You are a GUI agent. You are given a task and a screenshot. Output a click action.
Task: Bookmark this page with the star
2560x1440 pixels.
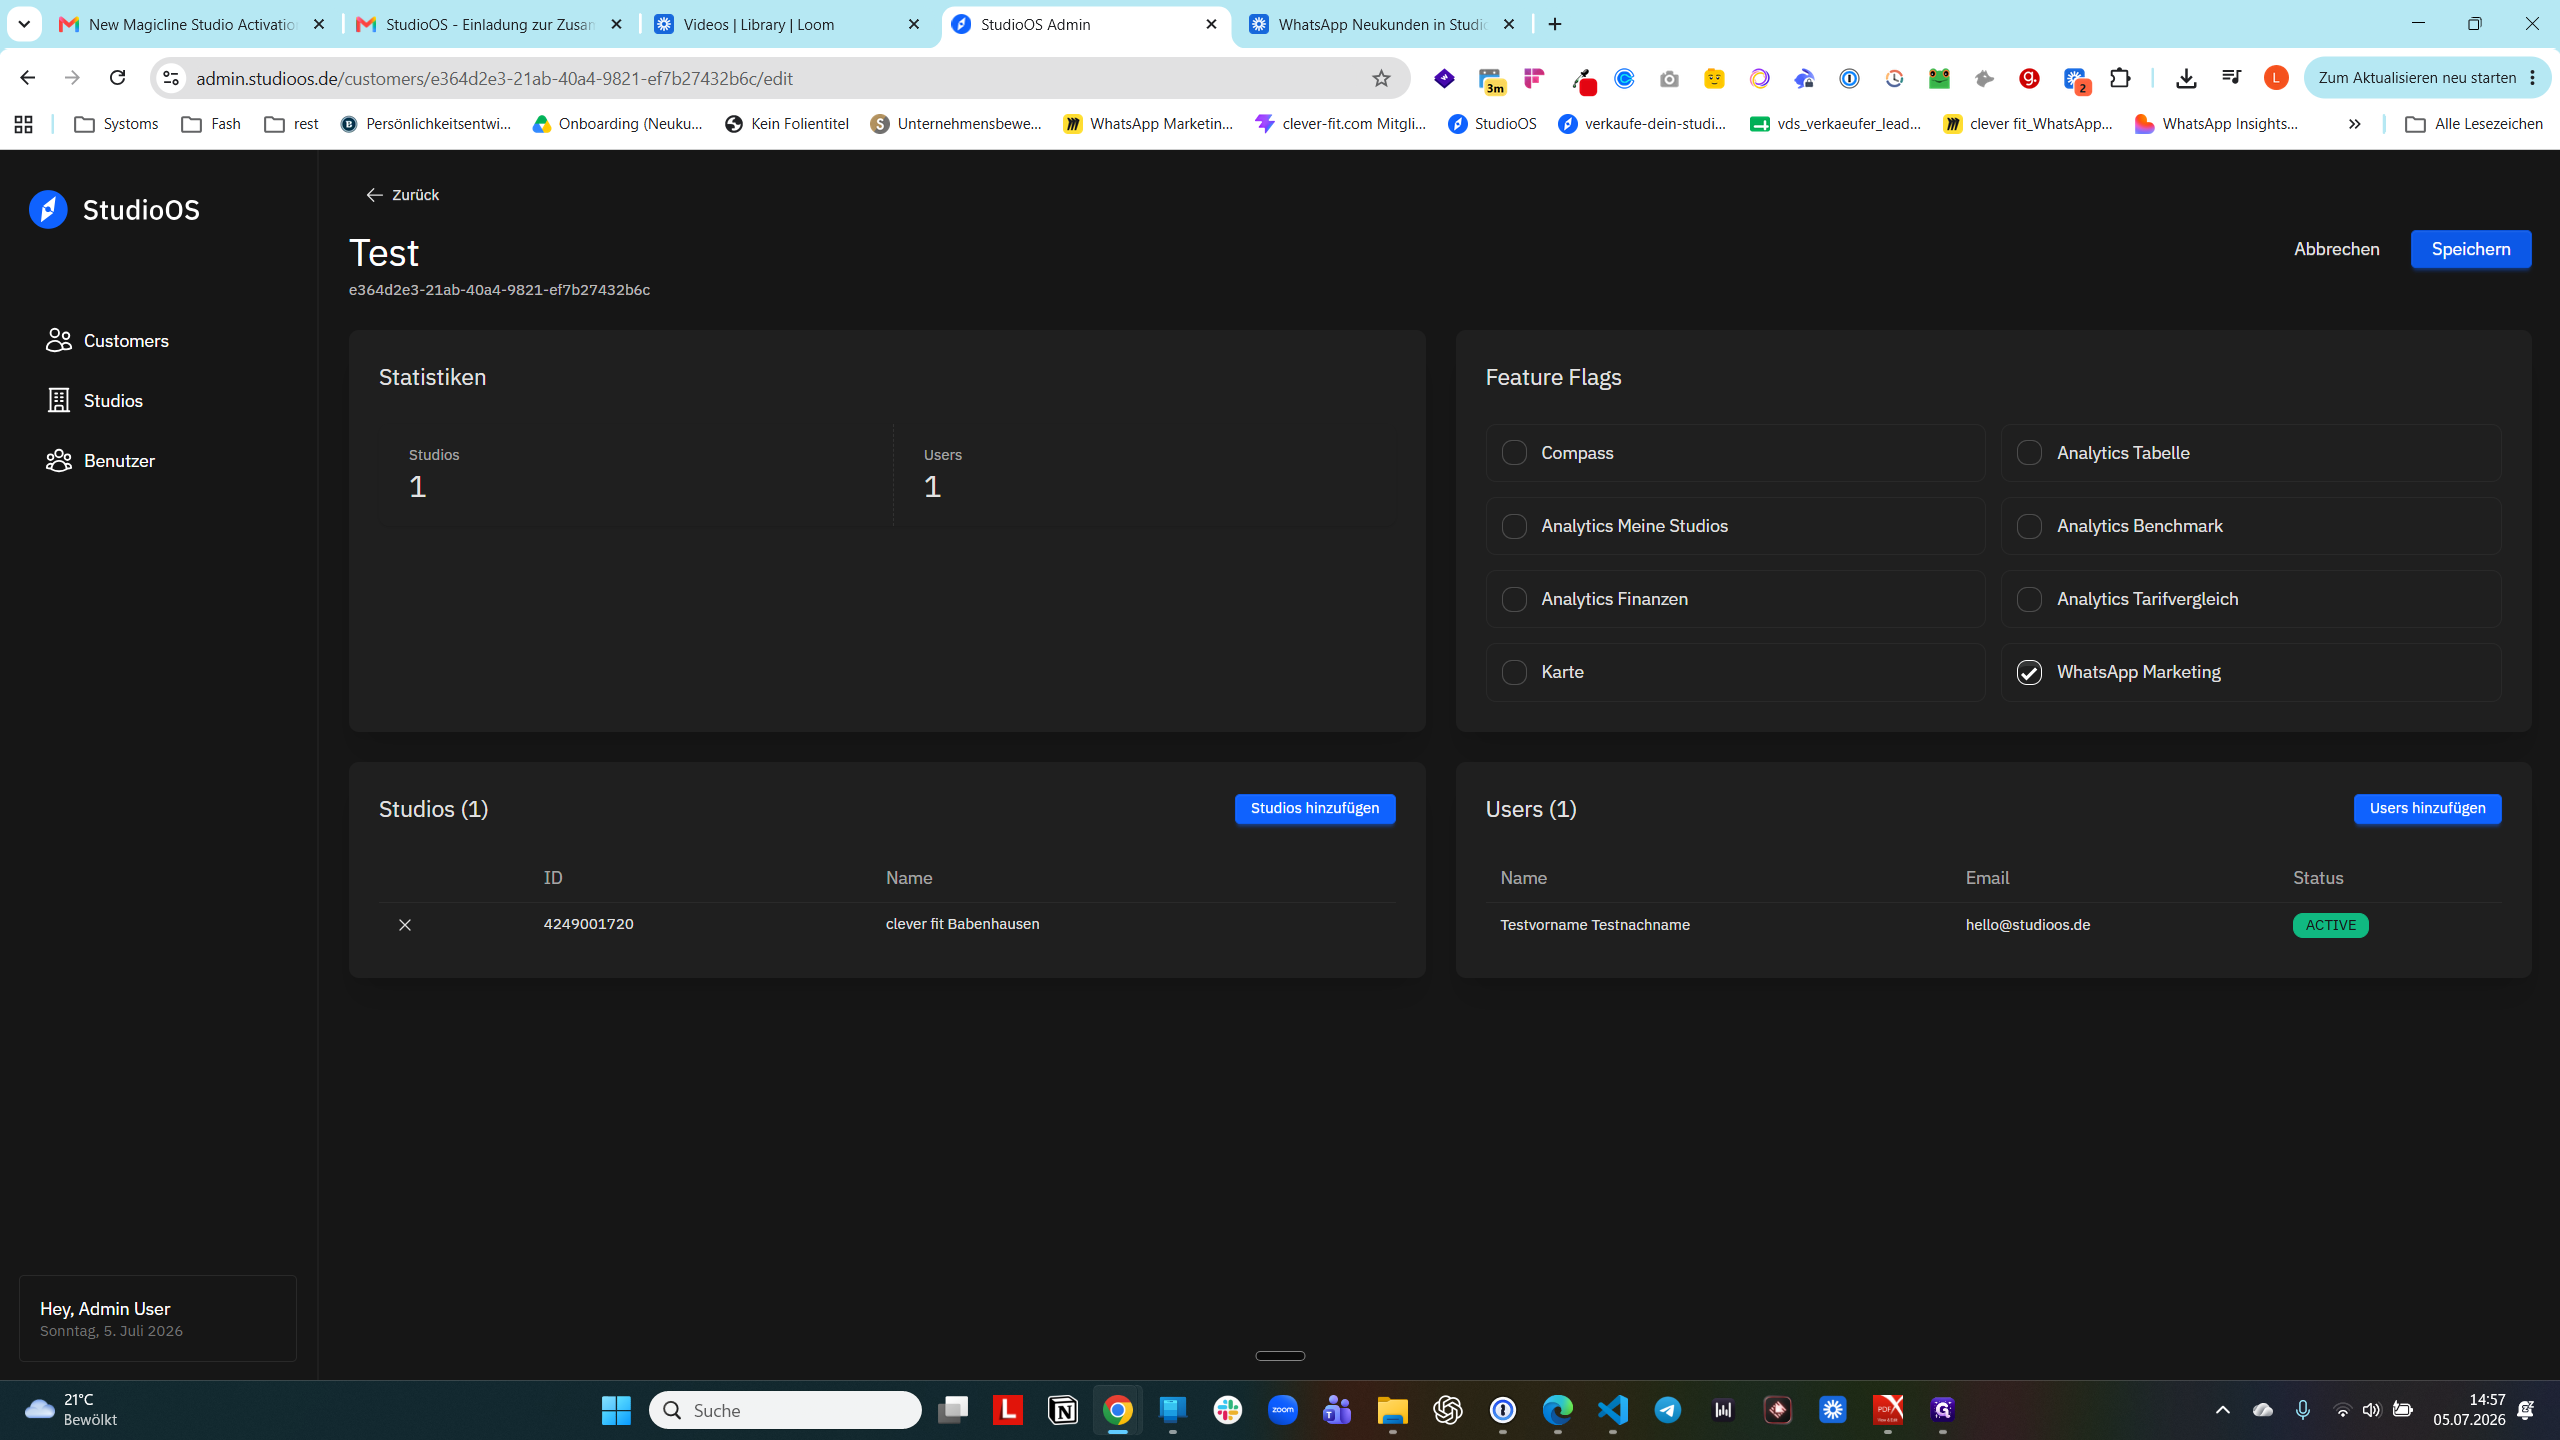(1381, 78)
